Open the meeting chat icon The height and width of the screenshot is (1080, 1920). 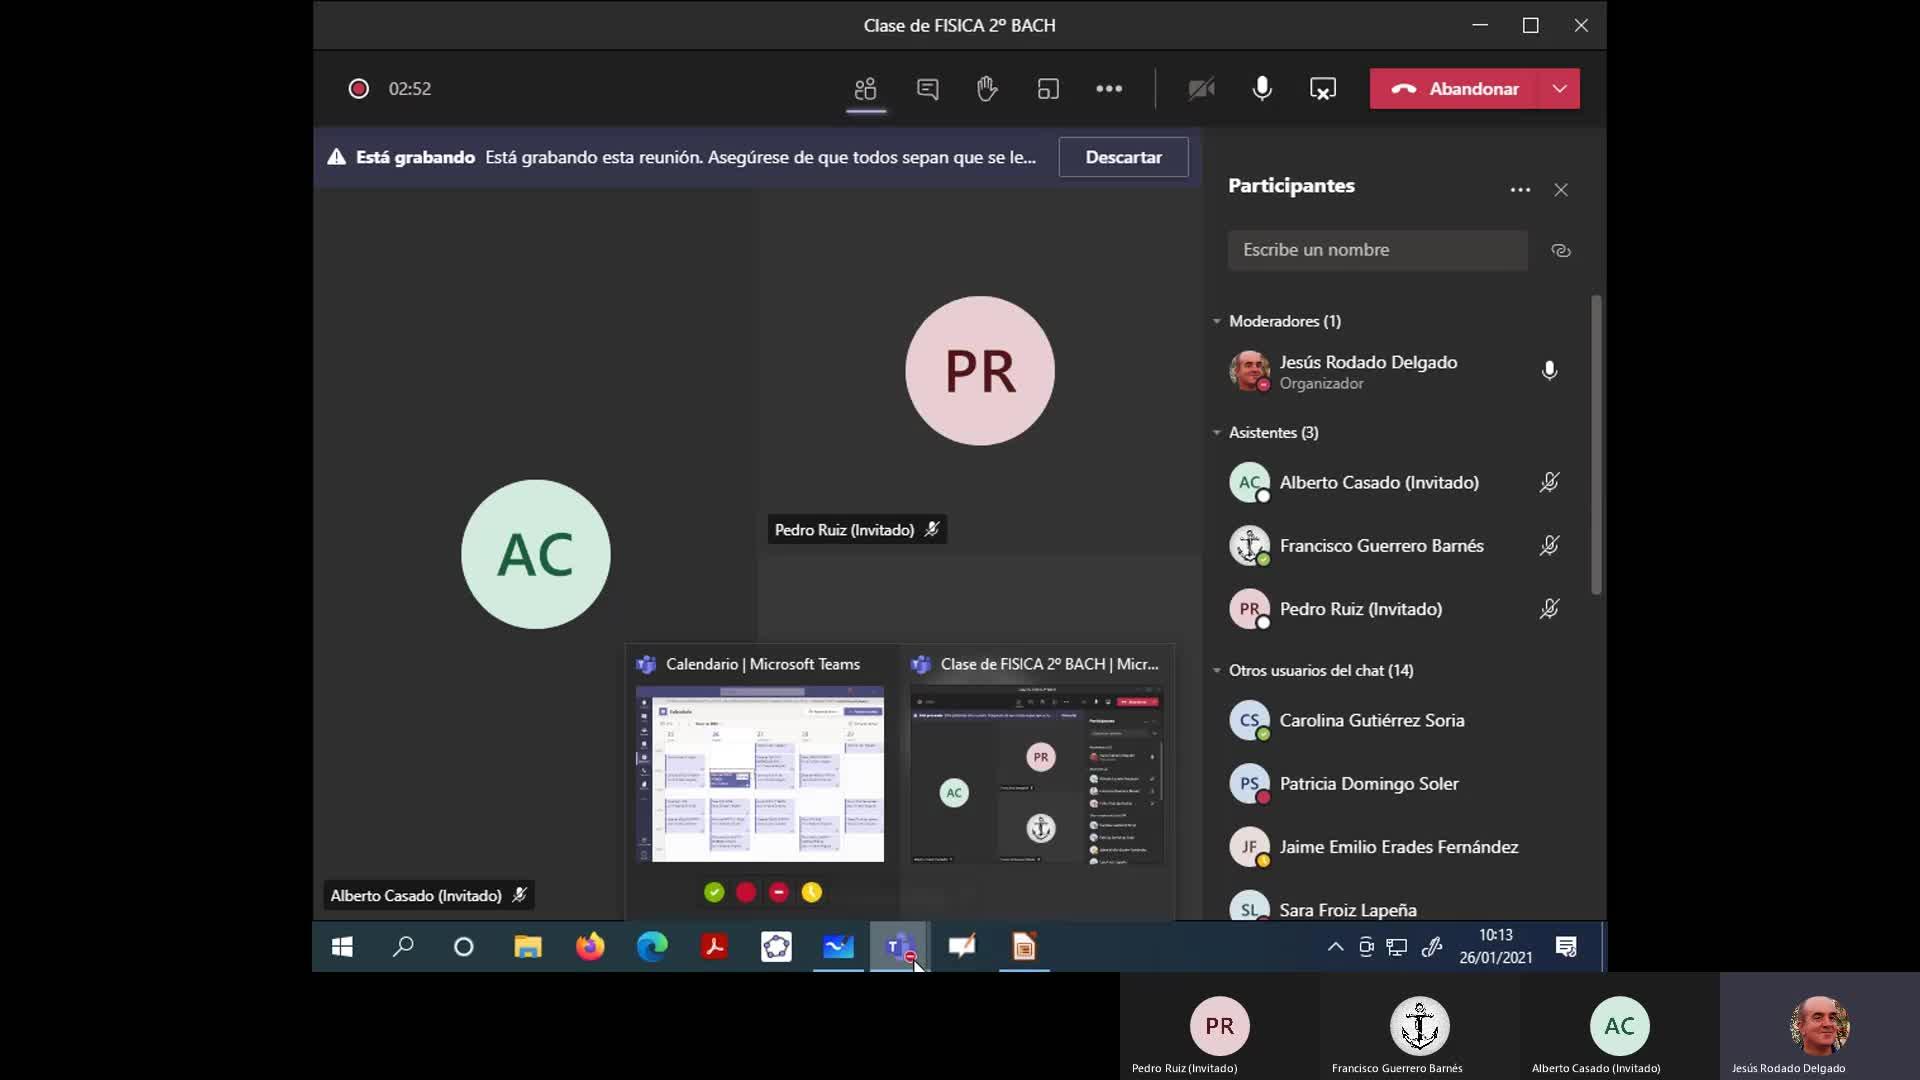tap(927, 89)
